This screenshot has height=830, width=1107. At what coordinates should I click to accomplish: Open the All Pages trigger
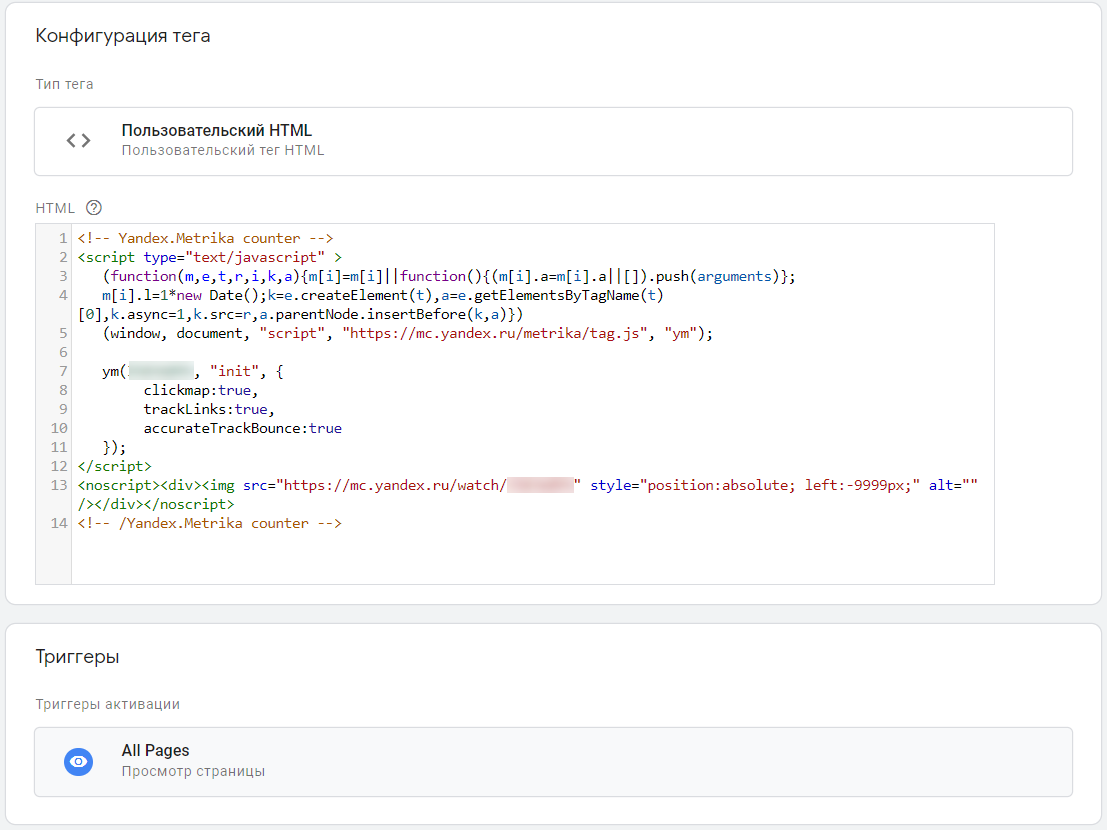[554, 762]
